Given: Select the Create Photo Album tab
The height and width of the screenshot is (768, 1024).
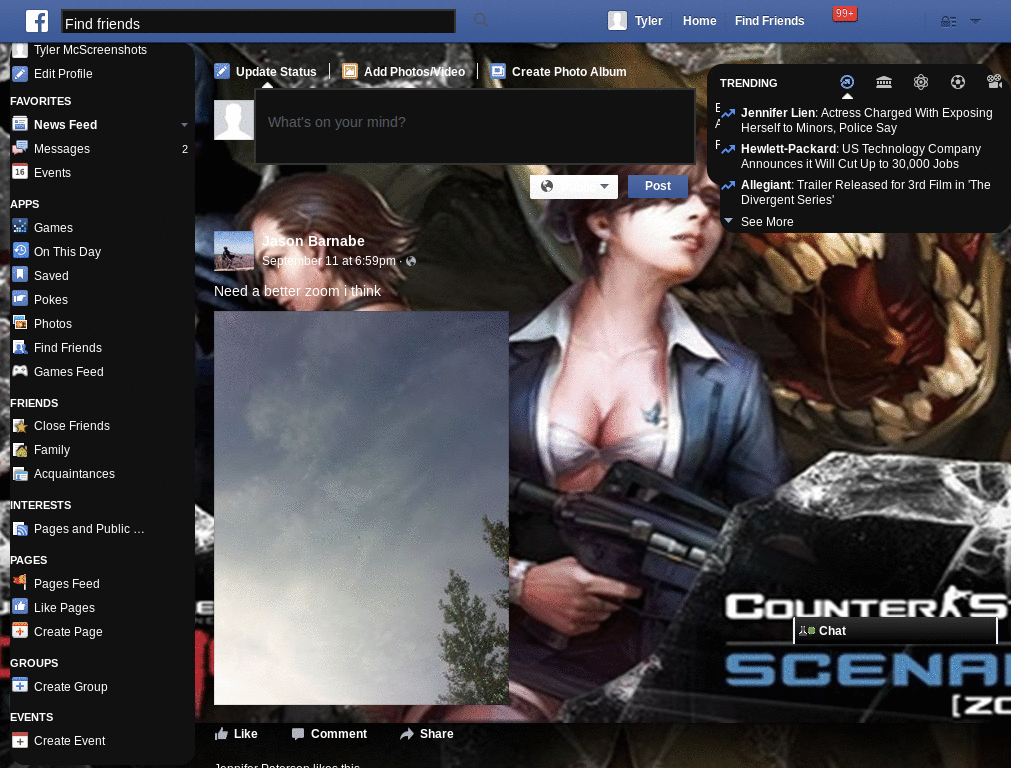Looking at the screenshot, I should [x=559, y=72].
